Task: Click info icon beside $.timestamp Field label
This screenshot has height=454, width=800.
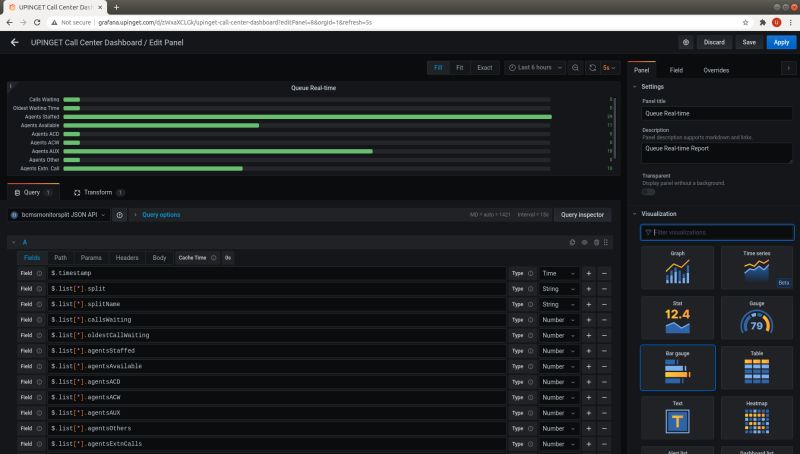Action: (39, 273)
